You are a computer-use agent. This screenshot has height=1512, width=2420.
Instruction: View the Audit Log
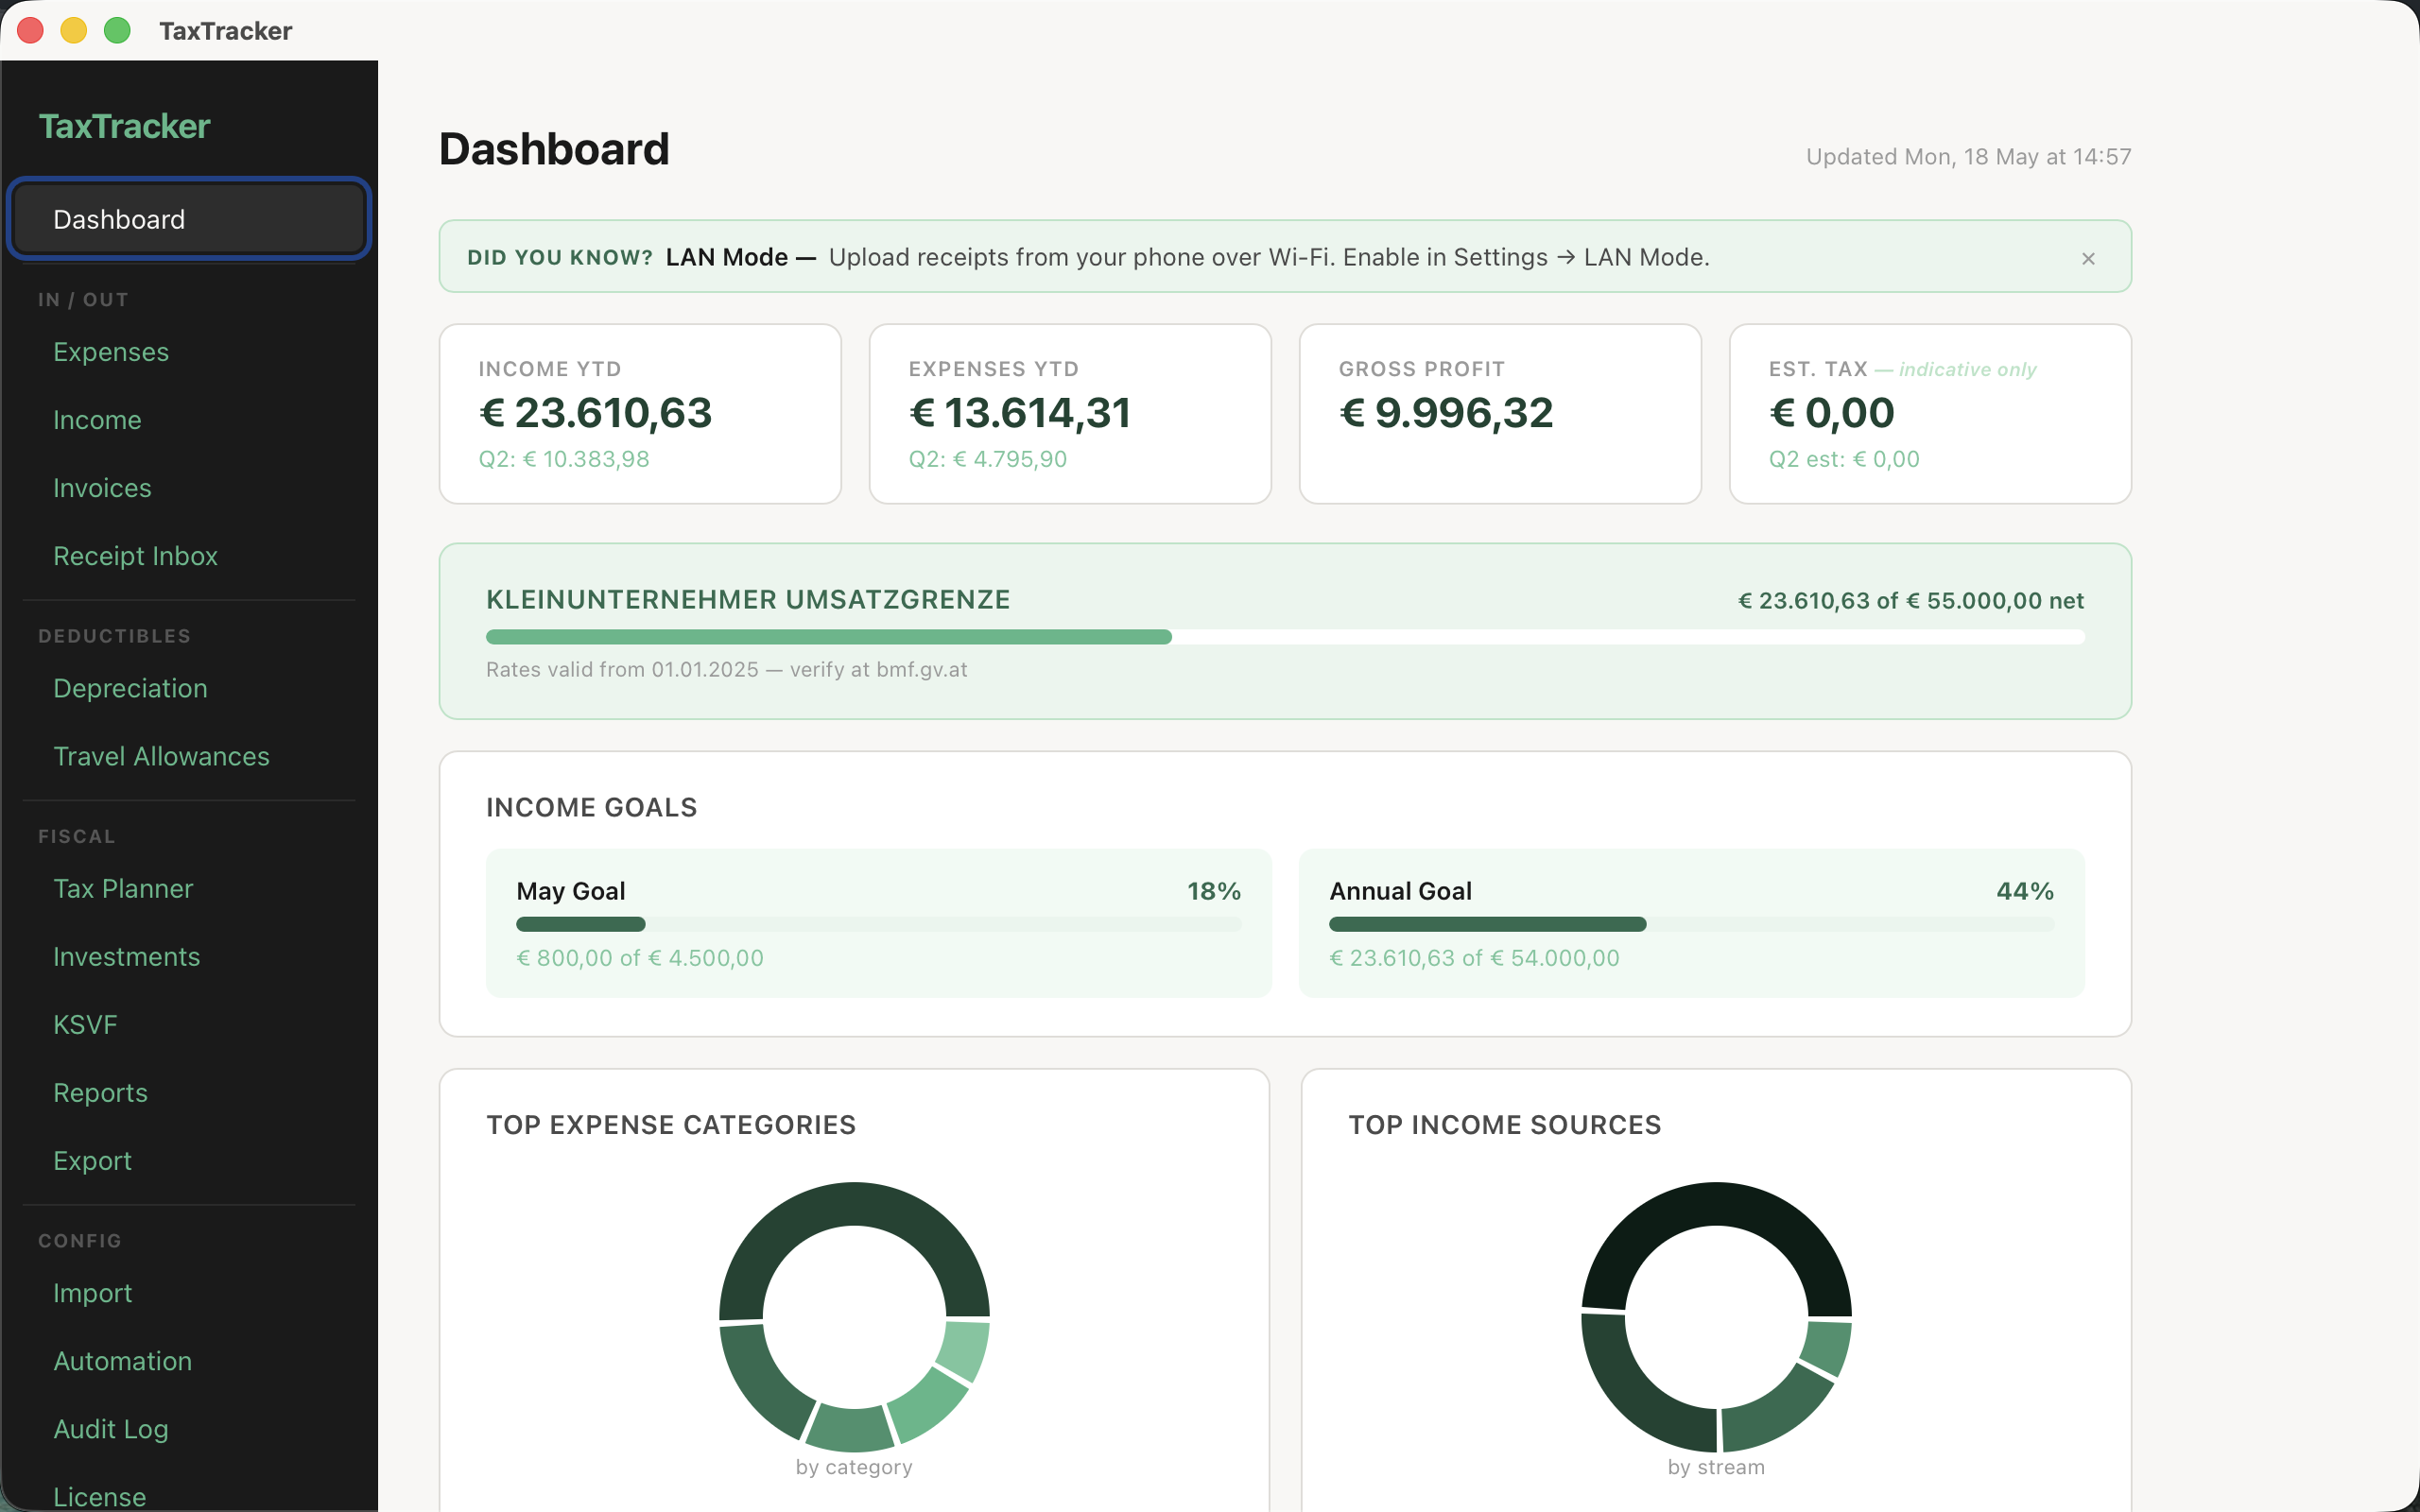pyautogui.click(x=110, y=1429)
